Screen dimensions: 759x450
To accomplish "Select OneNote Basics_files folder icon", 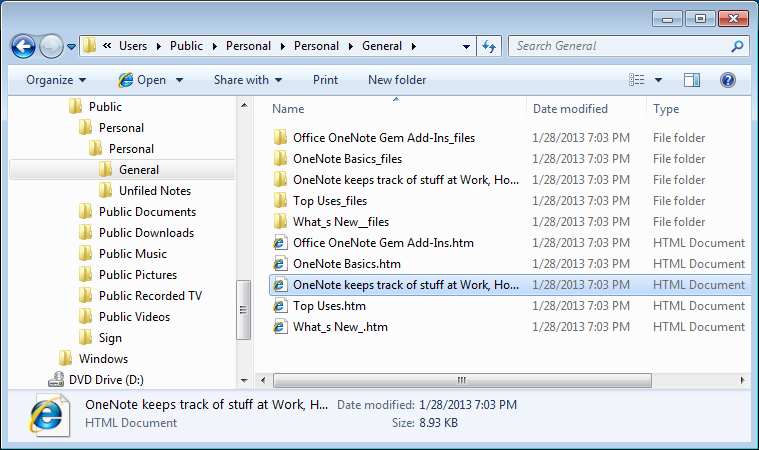I will [280, 159].
